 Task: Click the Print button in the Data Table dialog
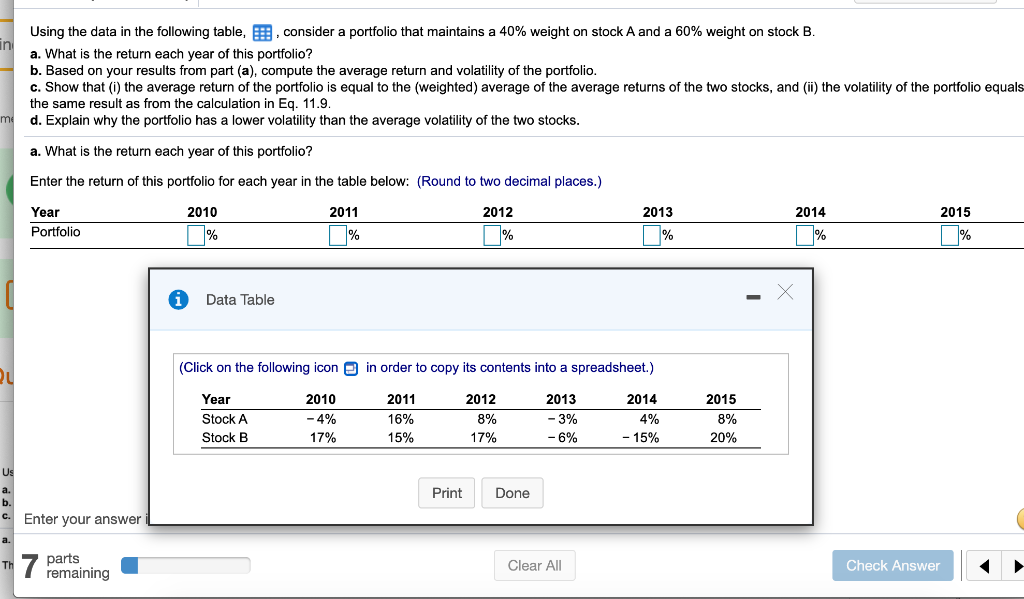446,493
